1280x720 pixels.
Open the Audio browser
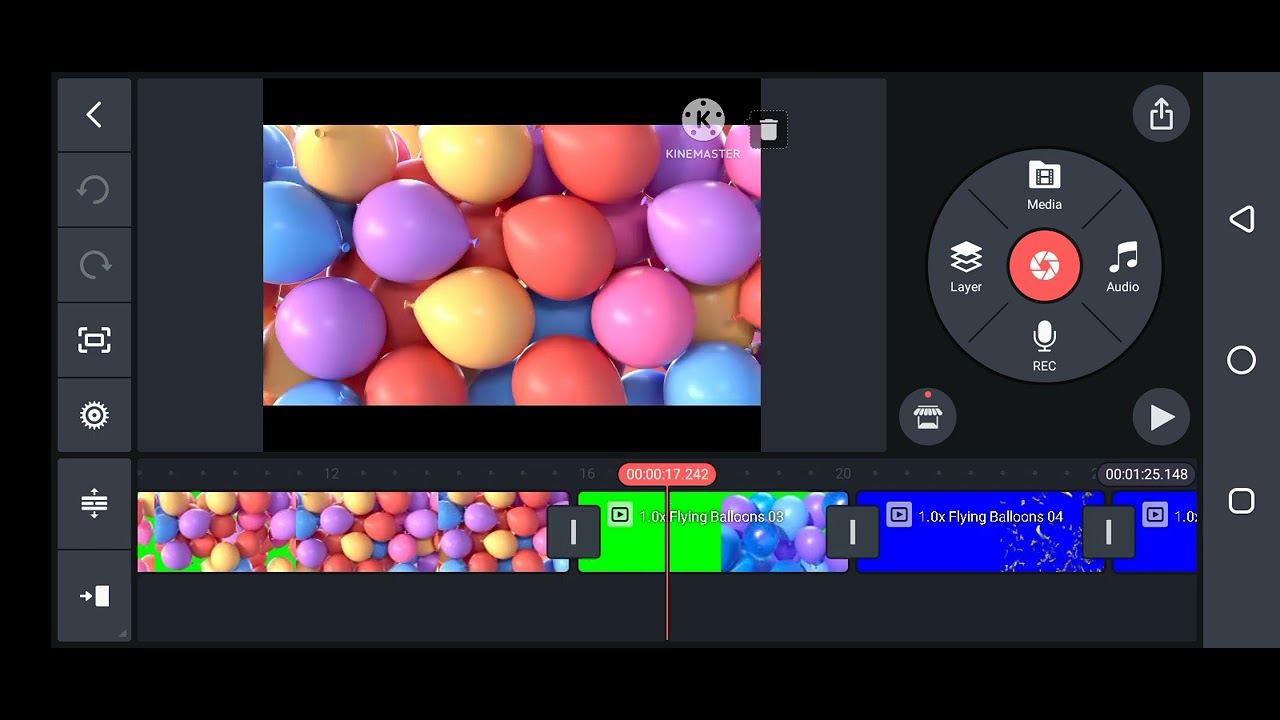(1122, 267)
